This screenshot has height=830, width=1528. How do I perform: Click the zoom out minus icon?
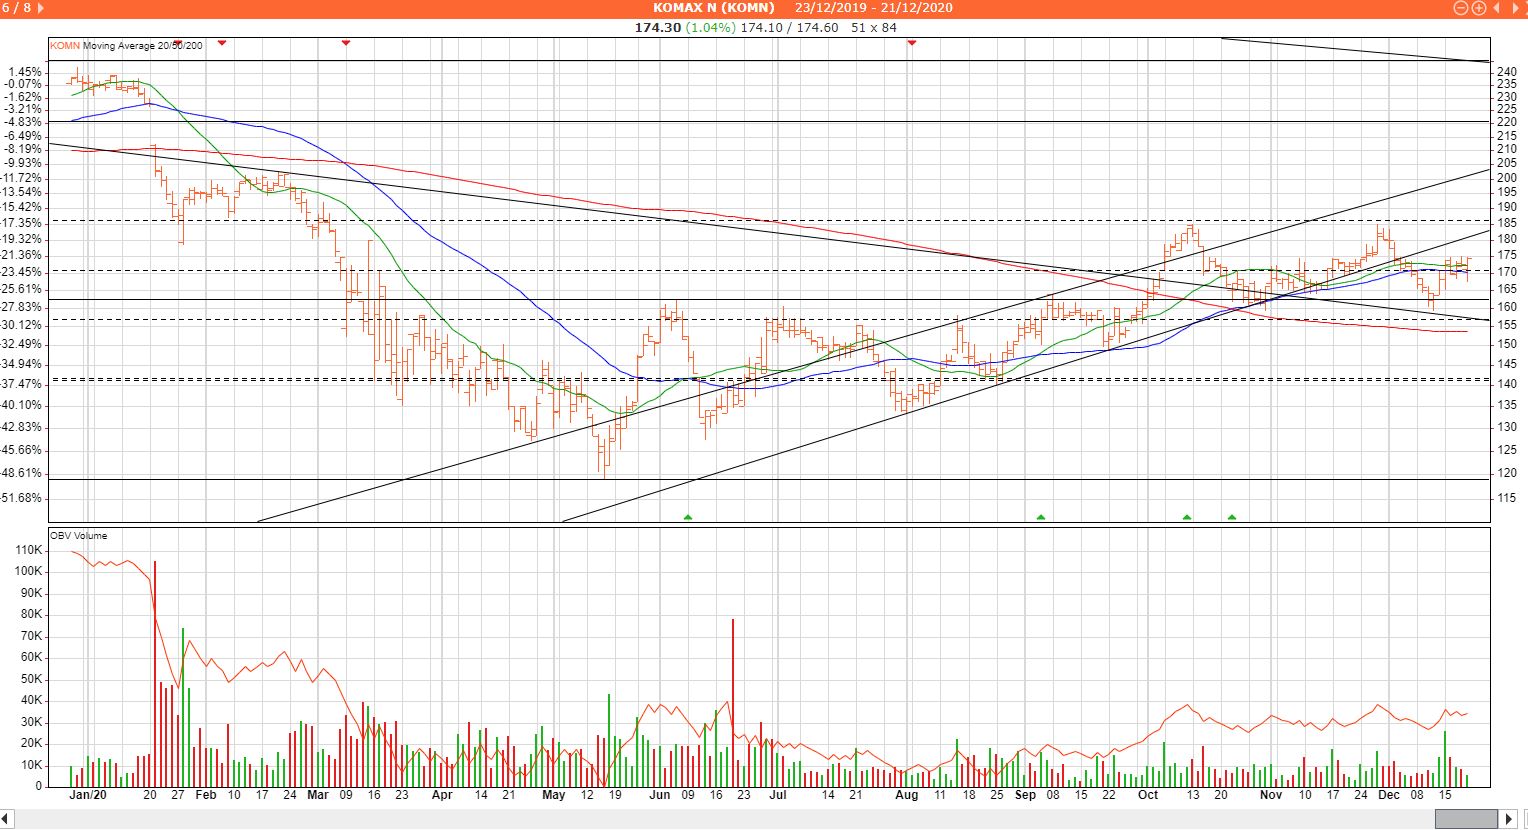(x=1461, y=8)
